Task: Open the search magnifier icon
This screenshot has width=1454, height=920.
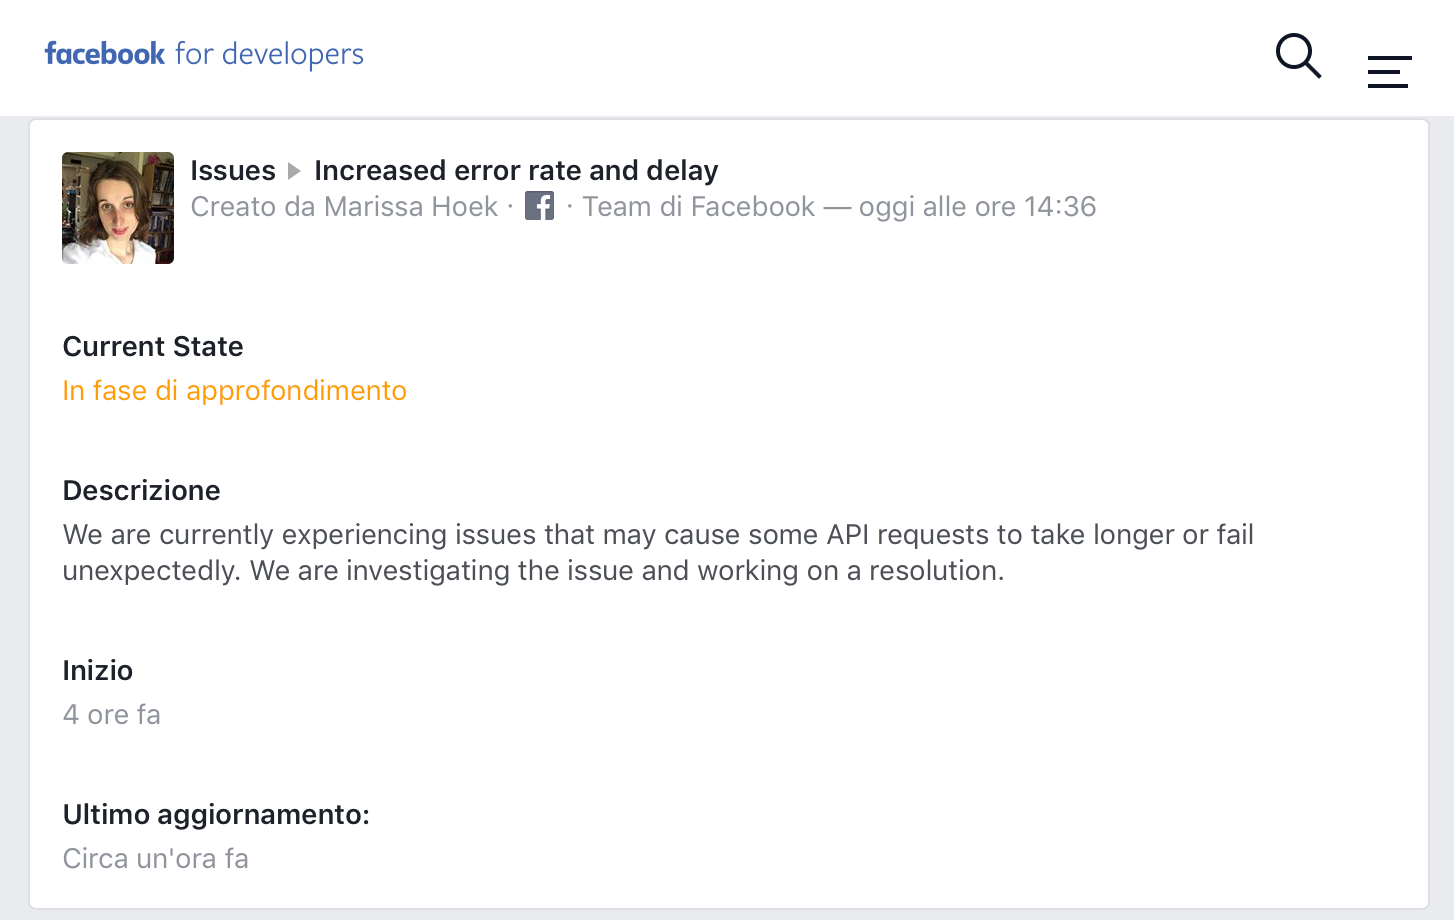Action: pos(1298,56)
